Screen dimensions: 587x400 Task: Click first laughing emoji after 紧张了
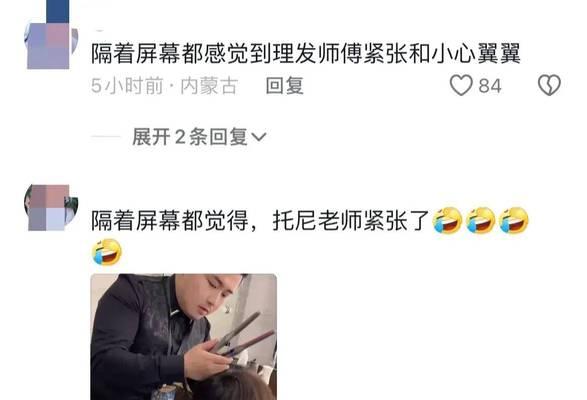(x=447, y=220)
